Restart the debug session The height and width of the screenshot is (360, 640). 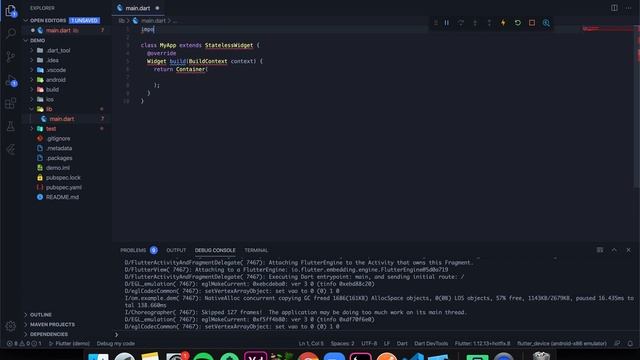point(518,23)
